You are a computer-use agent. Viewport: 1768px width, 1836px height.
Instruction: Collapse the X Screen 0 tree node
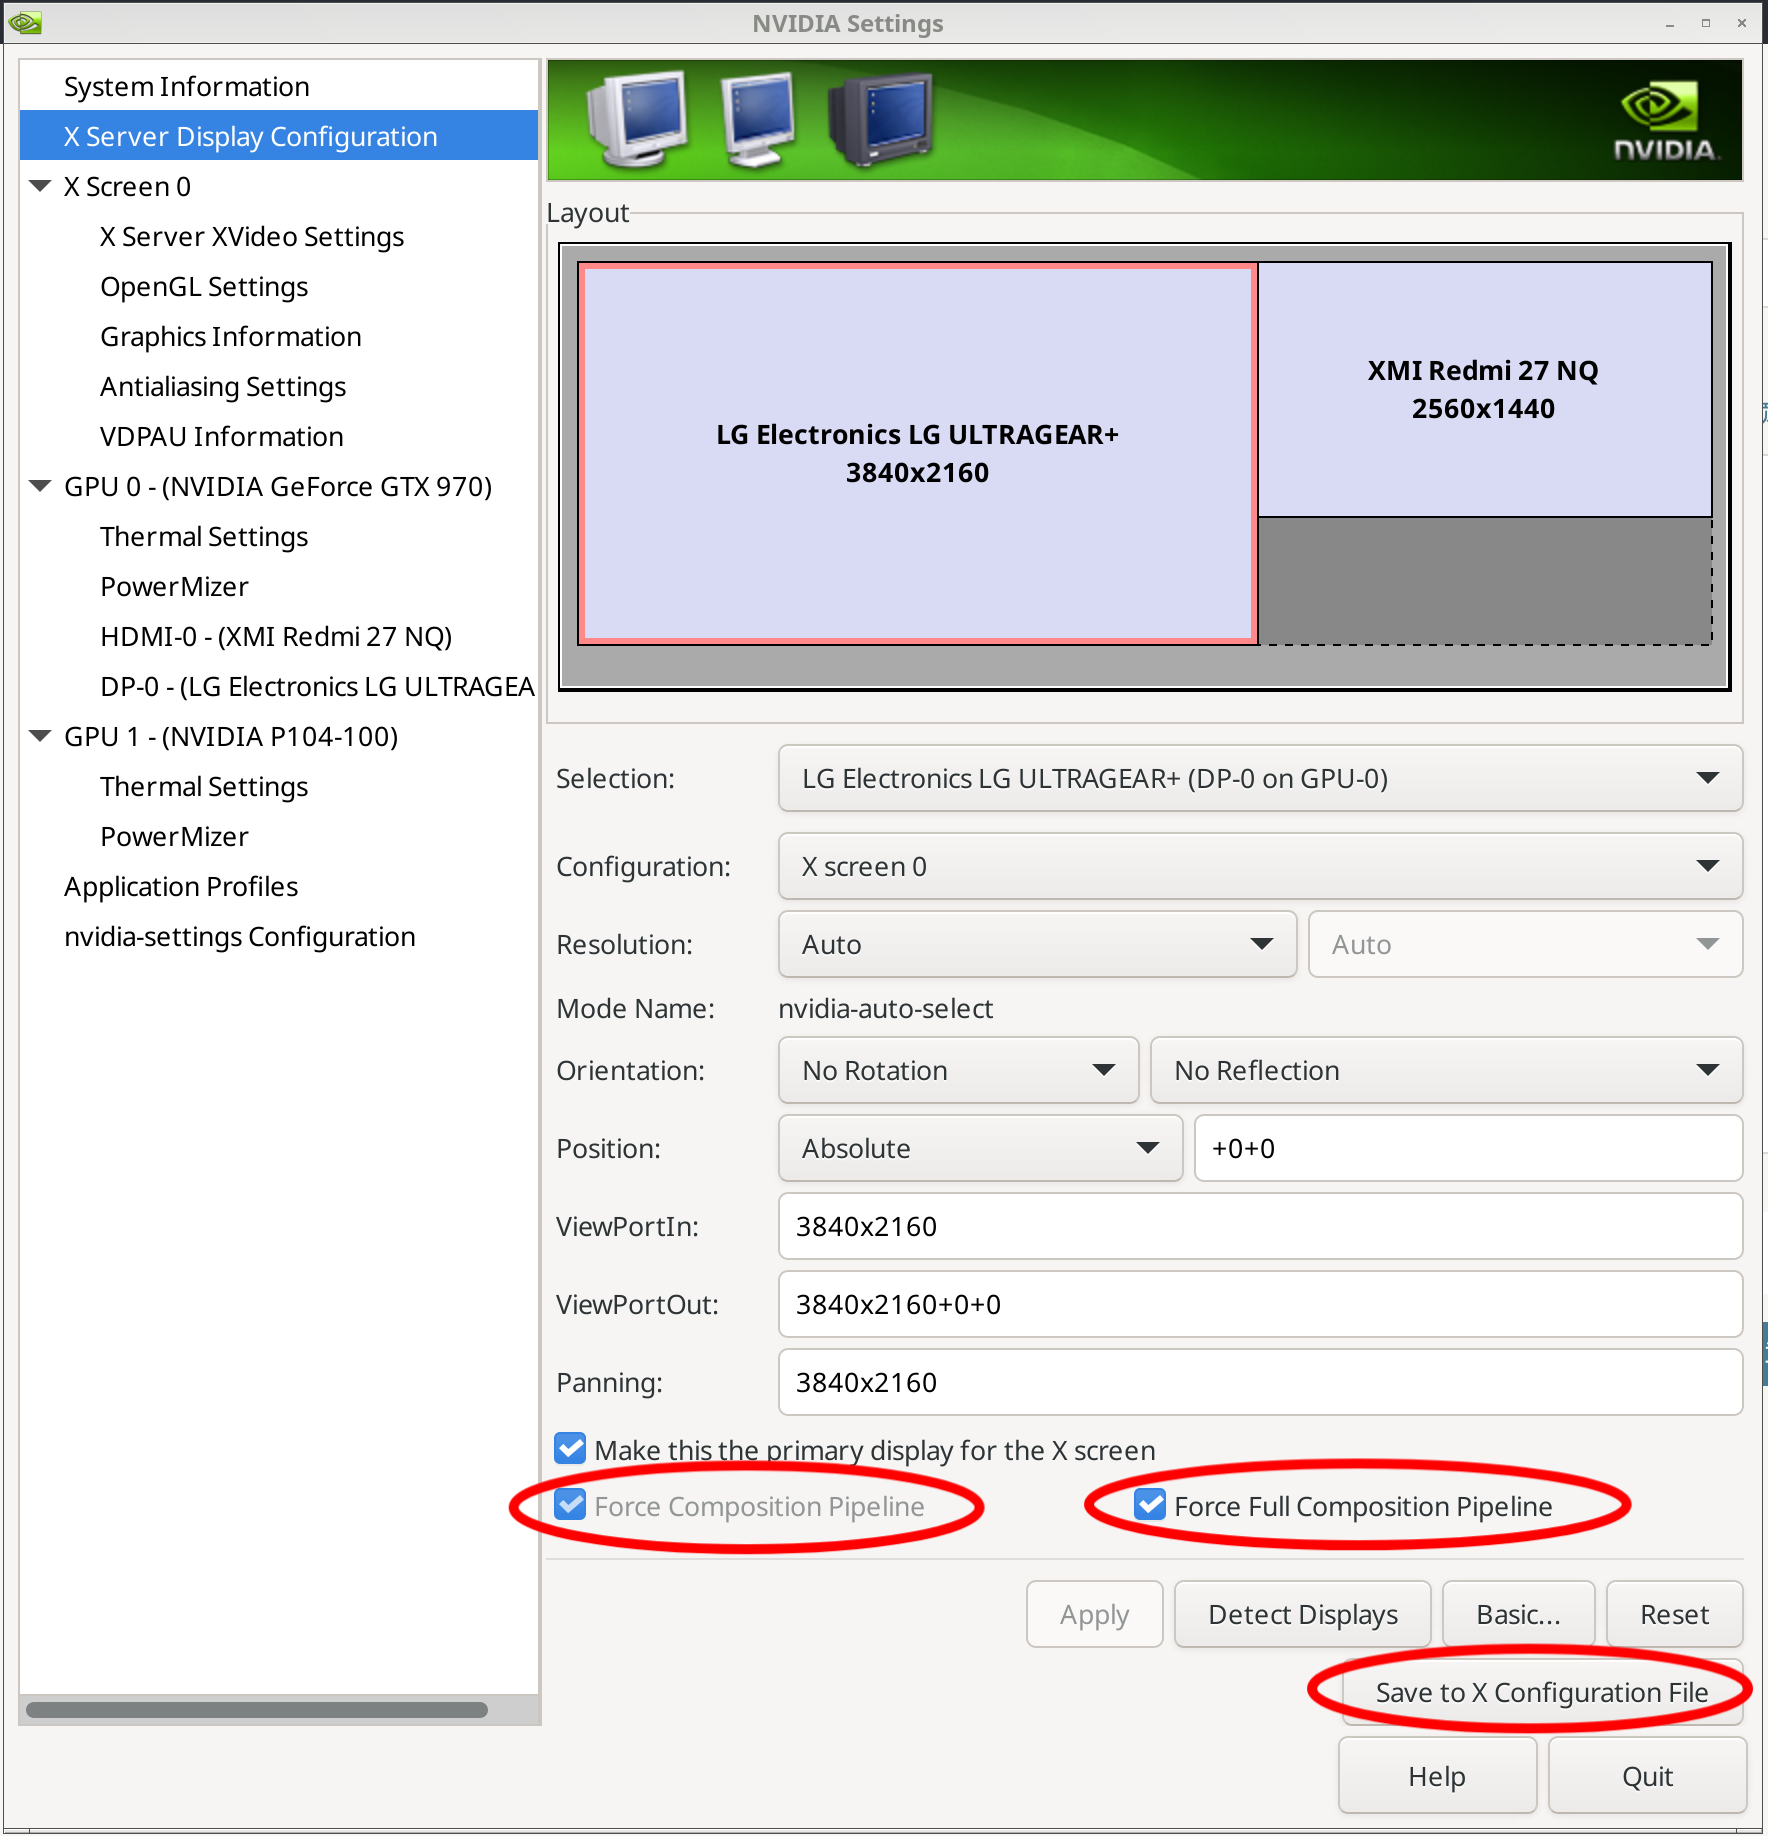tap(41, 186)
